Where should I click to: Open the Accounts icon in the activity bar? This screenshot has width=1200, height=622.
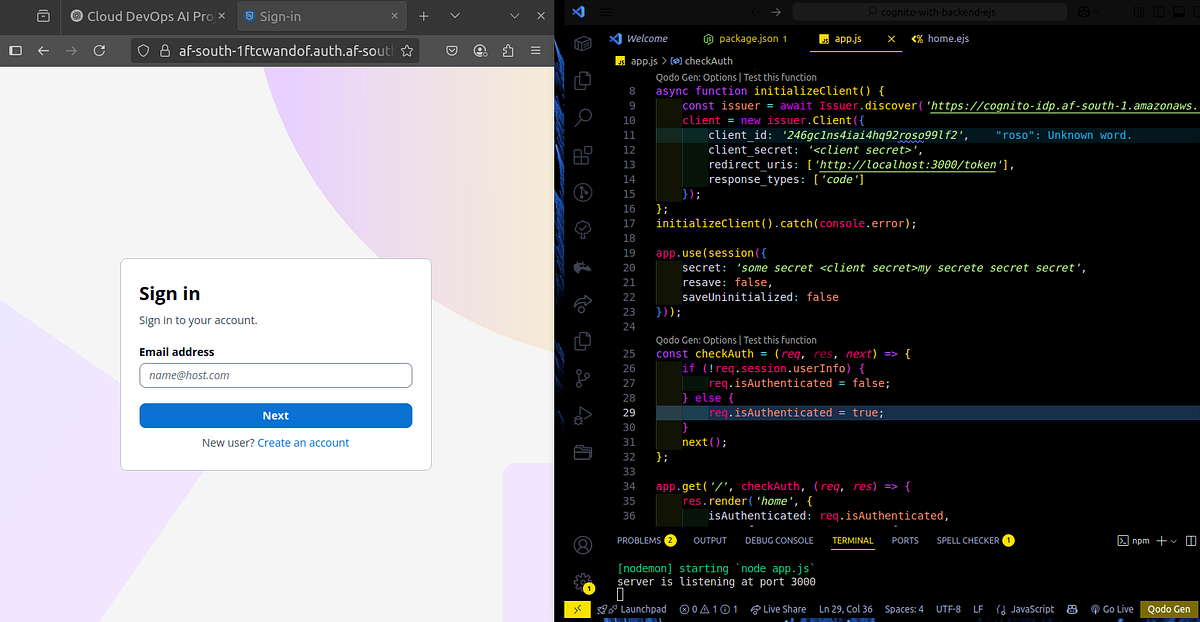[x=583, y=544]
